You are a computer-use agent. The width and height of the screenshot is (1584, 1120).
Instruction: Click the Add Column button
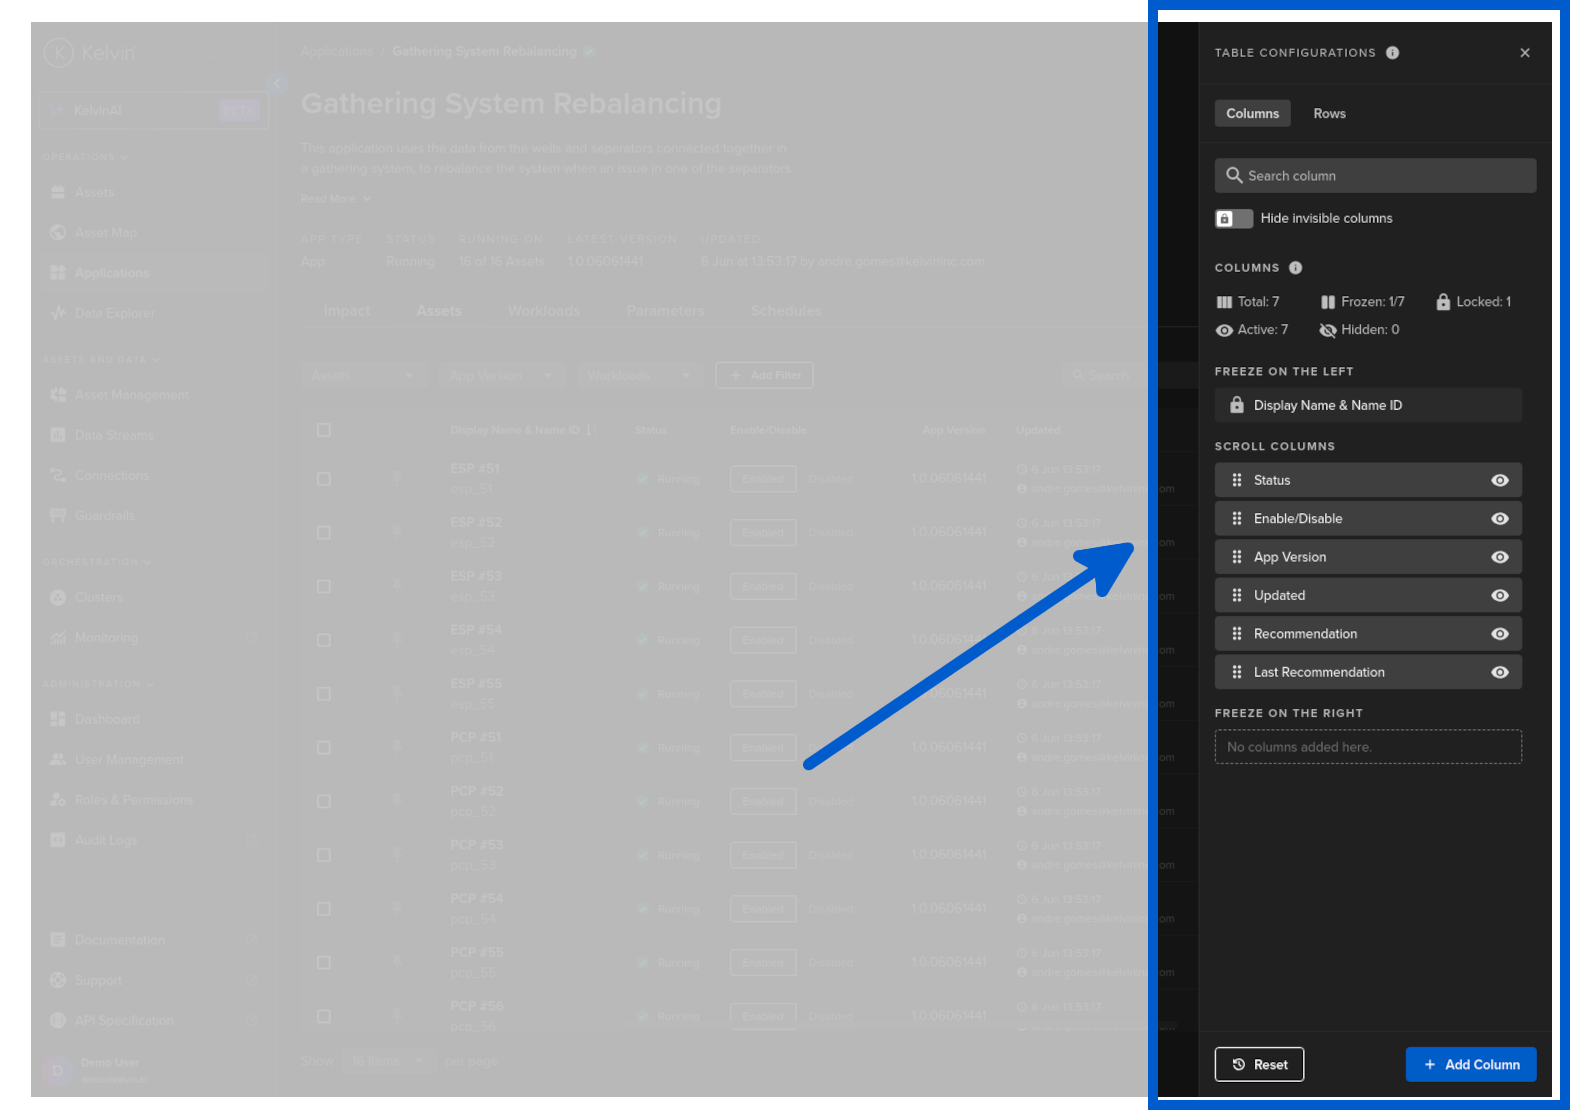coord(1470,1065)
